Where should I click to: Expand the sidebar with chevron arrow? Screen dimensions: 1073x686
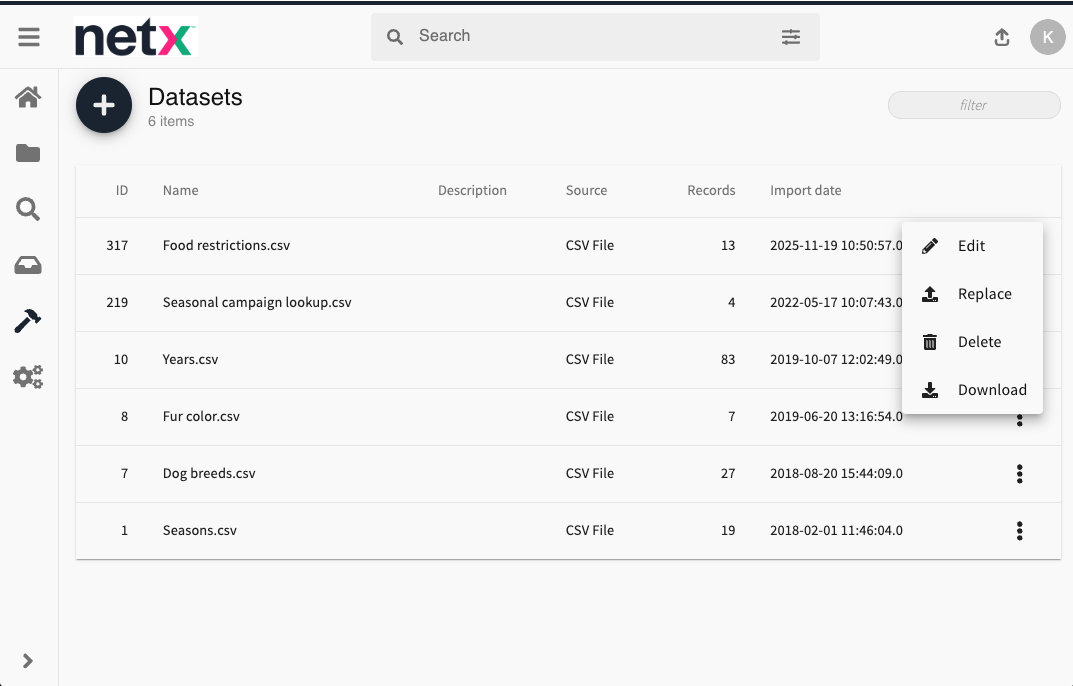coord(28,660)
